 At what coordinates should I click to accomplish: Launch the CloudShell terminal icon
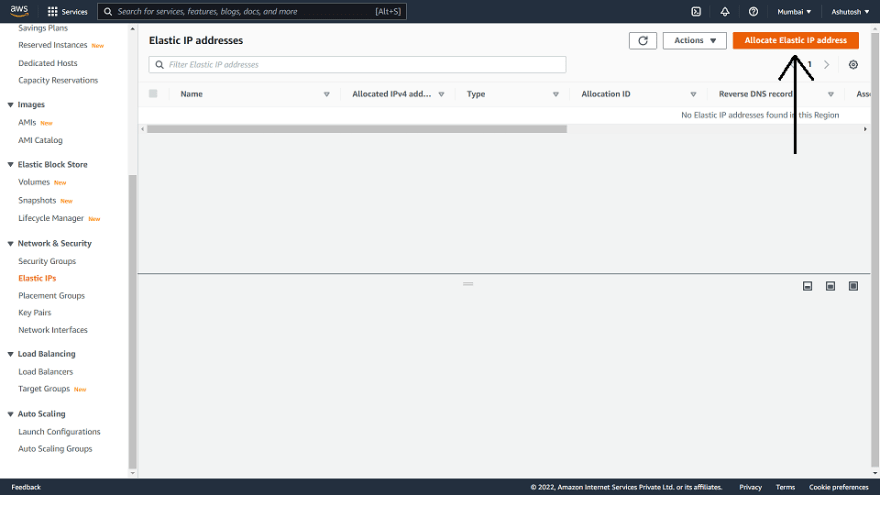coord(696,11)
